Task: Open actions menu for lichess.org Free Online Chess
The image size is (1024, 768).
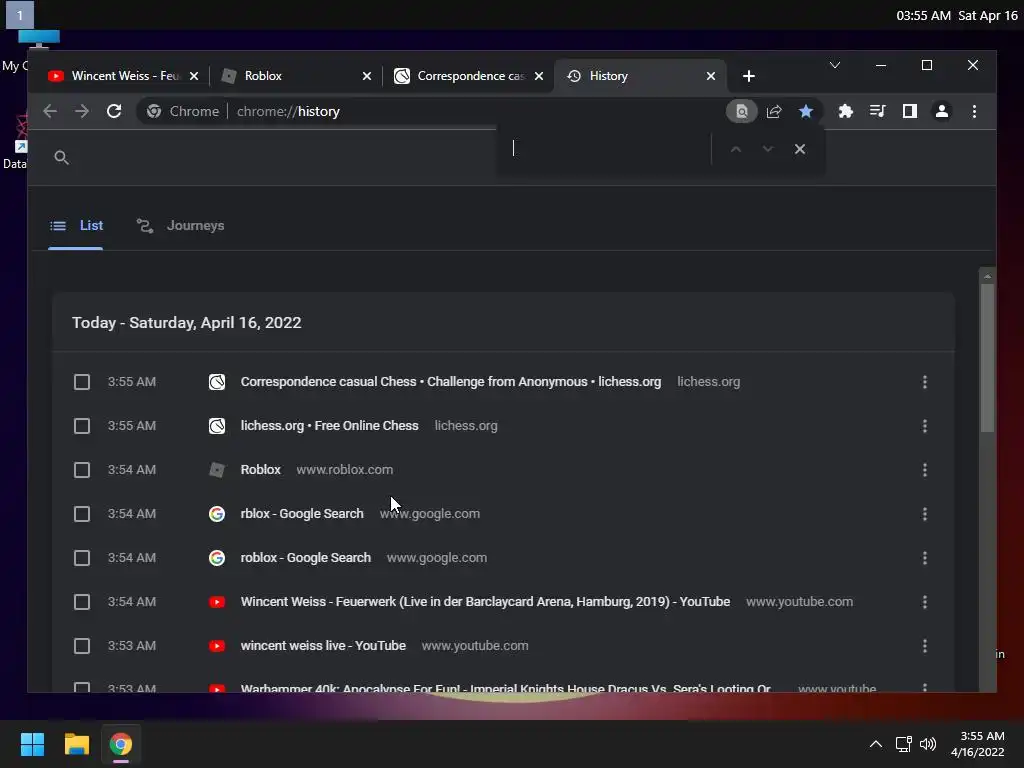Action: [925, 426]
